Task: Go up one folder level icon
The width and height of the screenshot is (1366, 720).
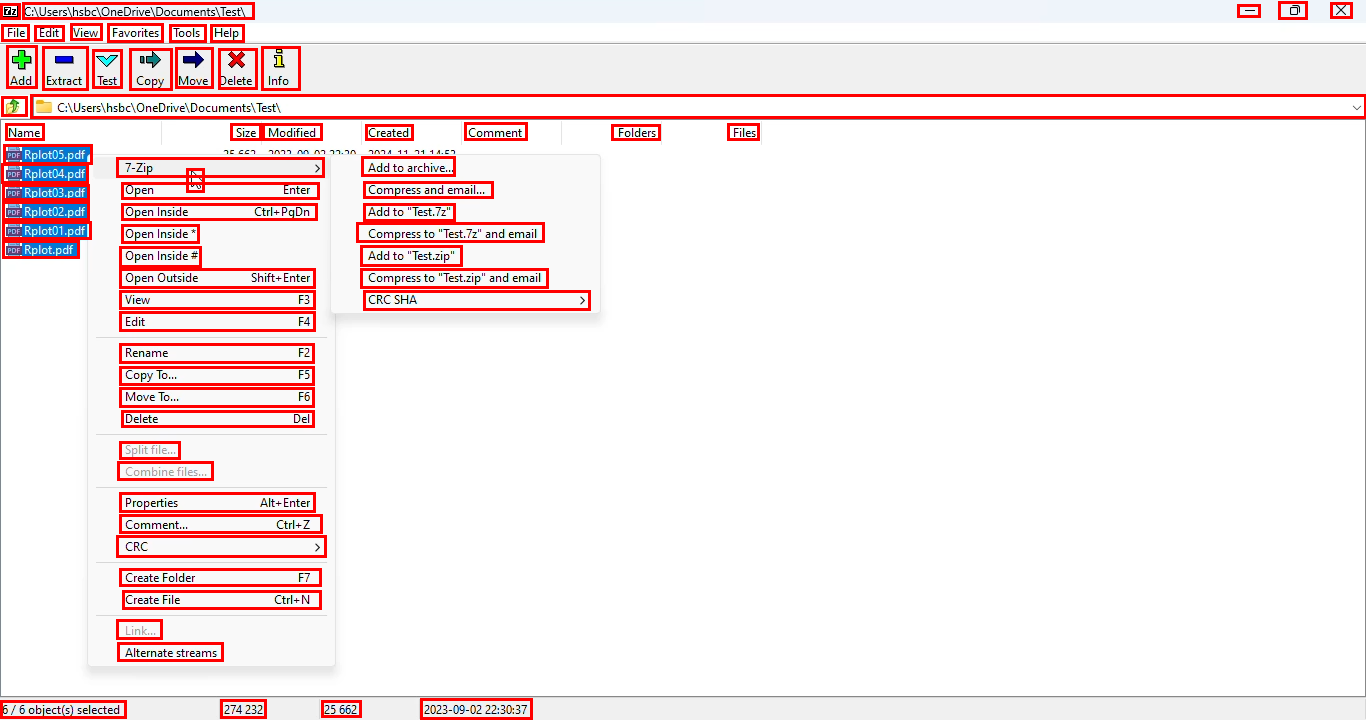Action: [13, 106]
